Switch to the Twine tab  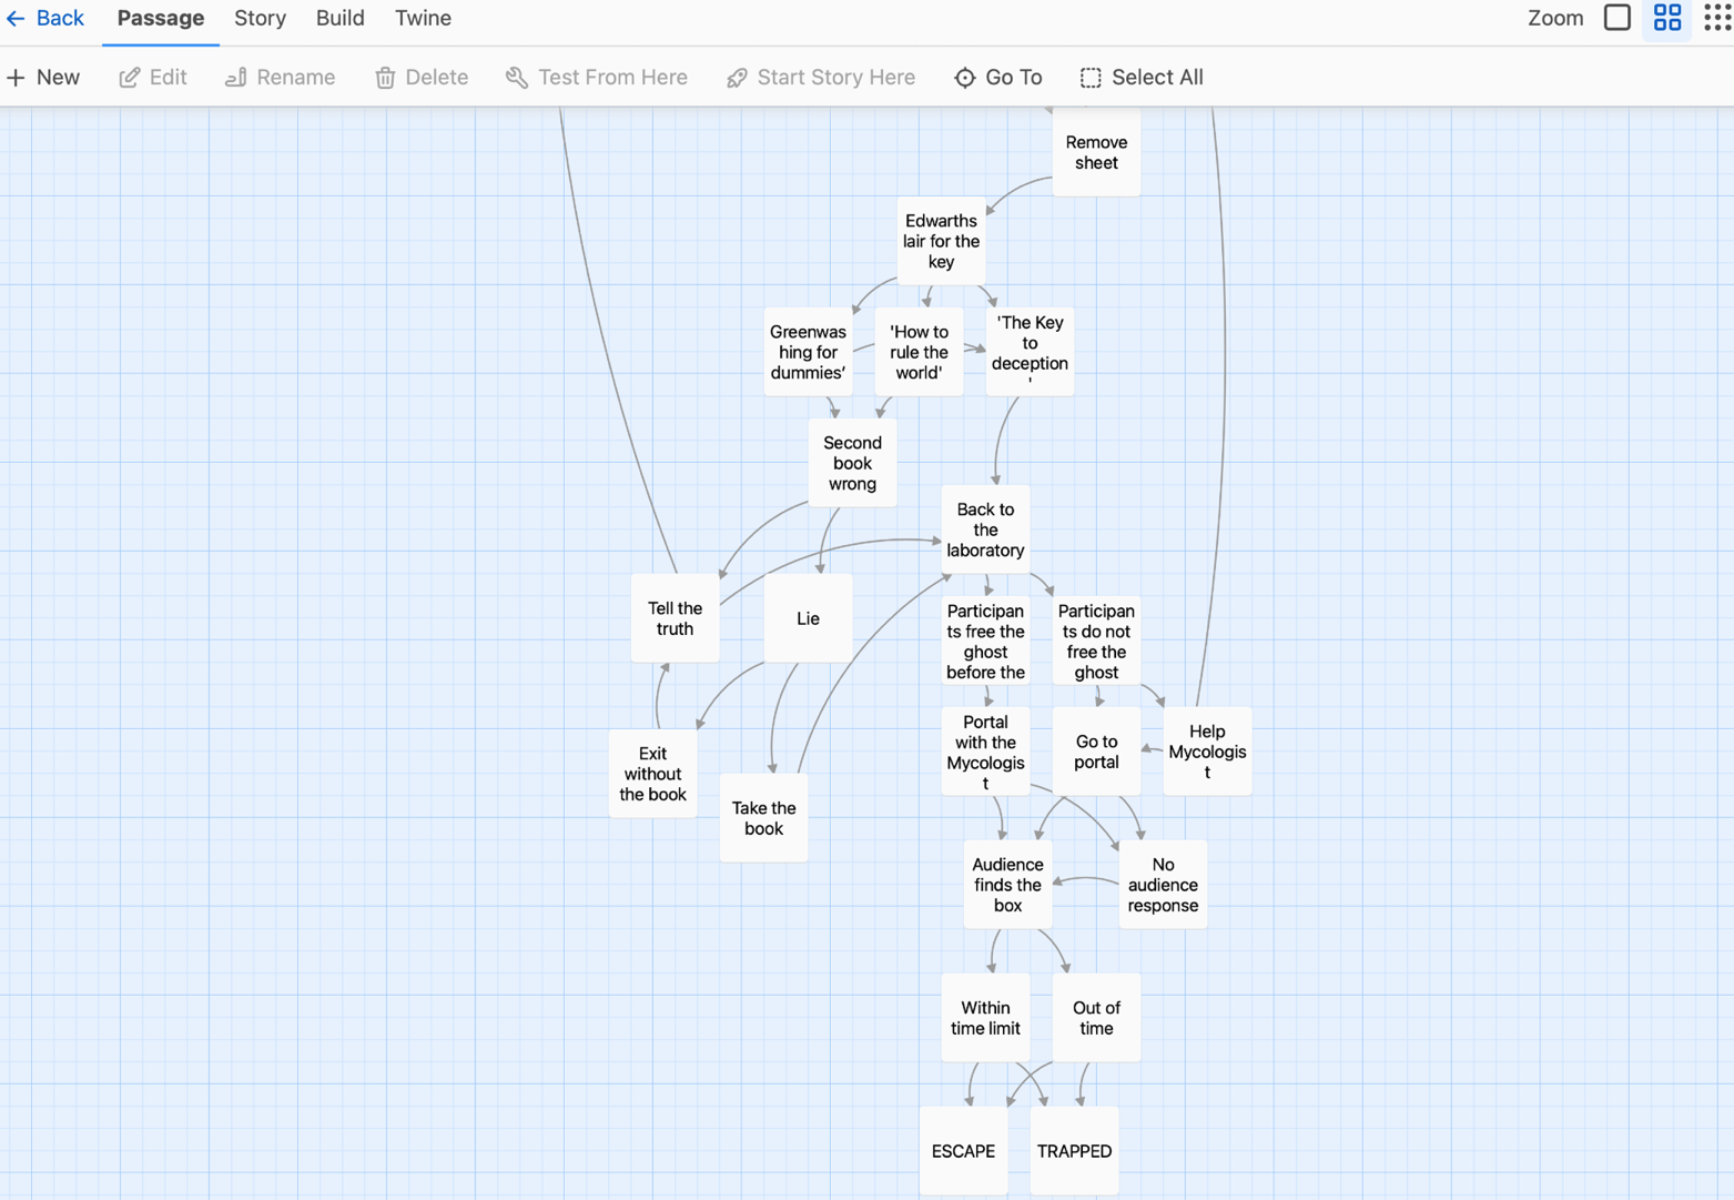423,18
